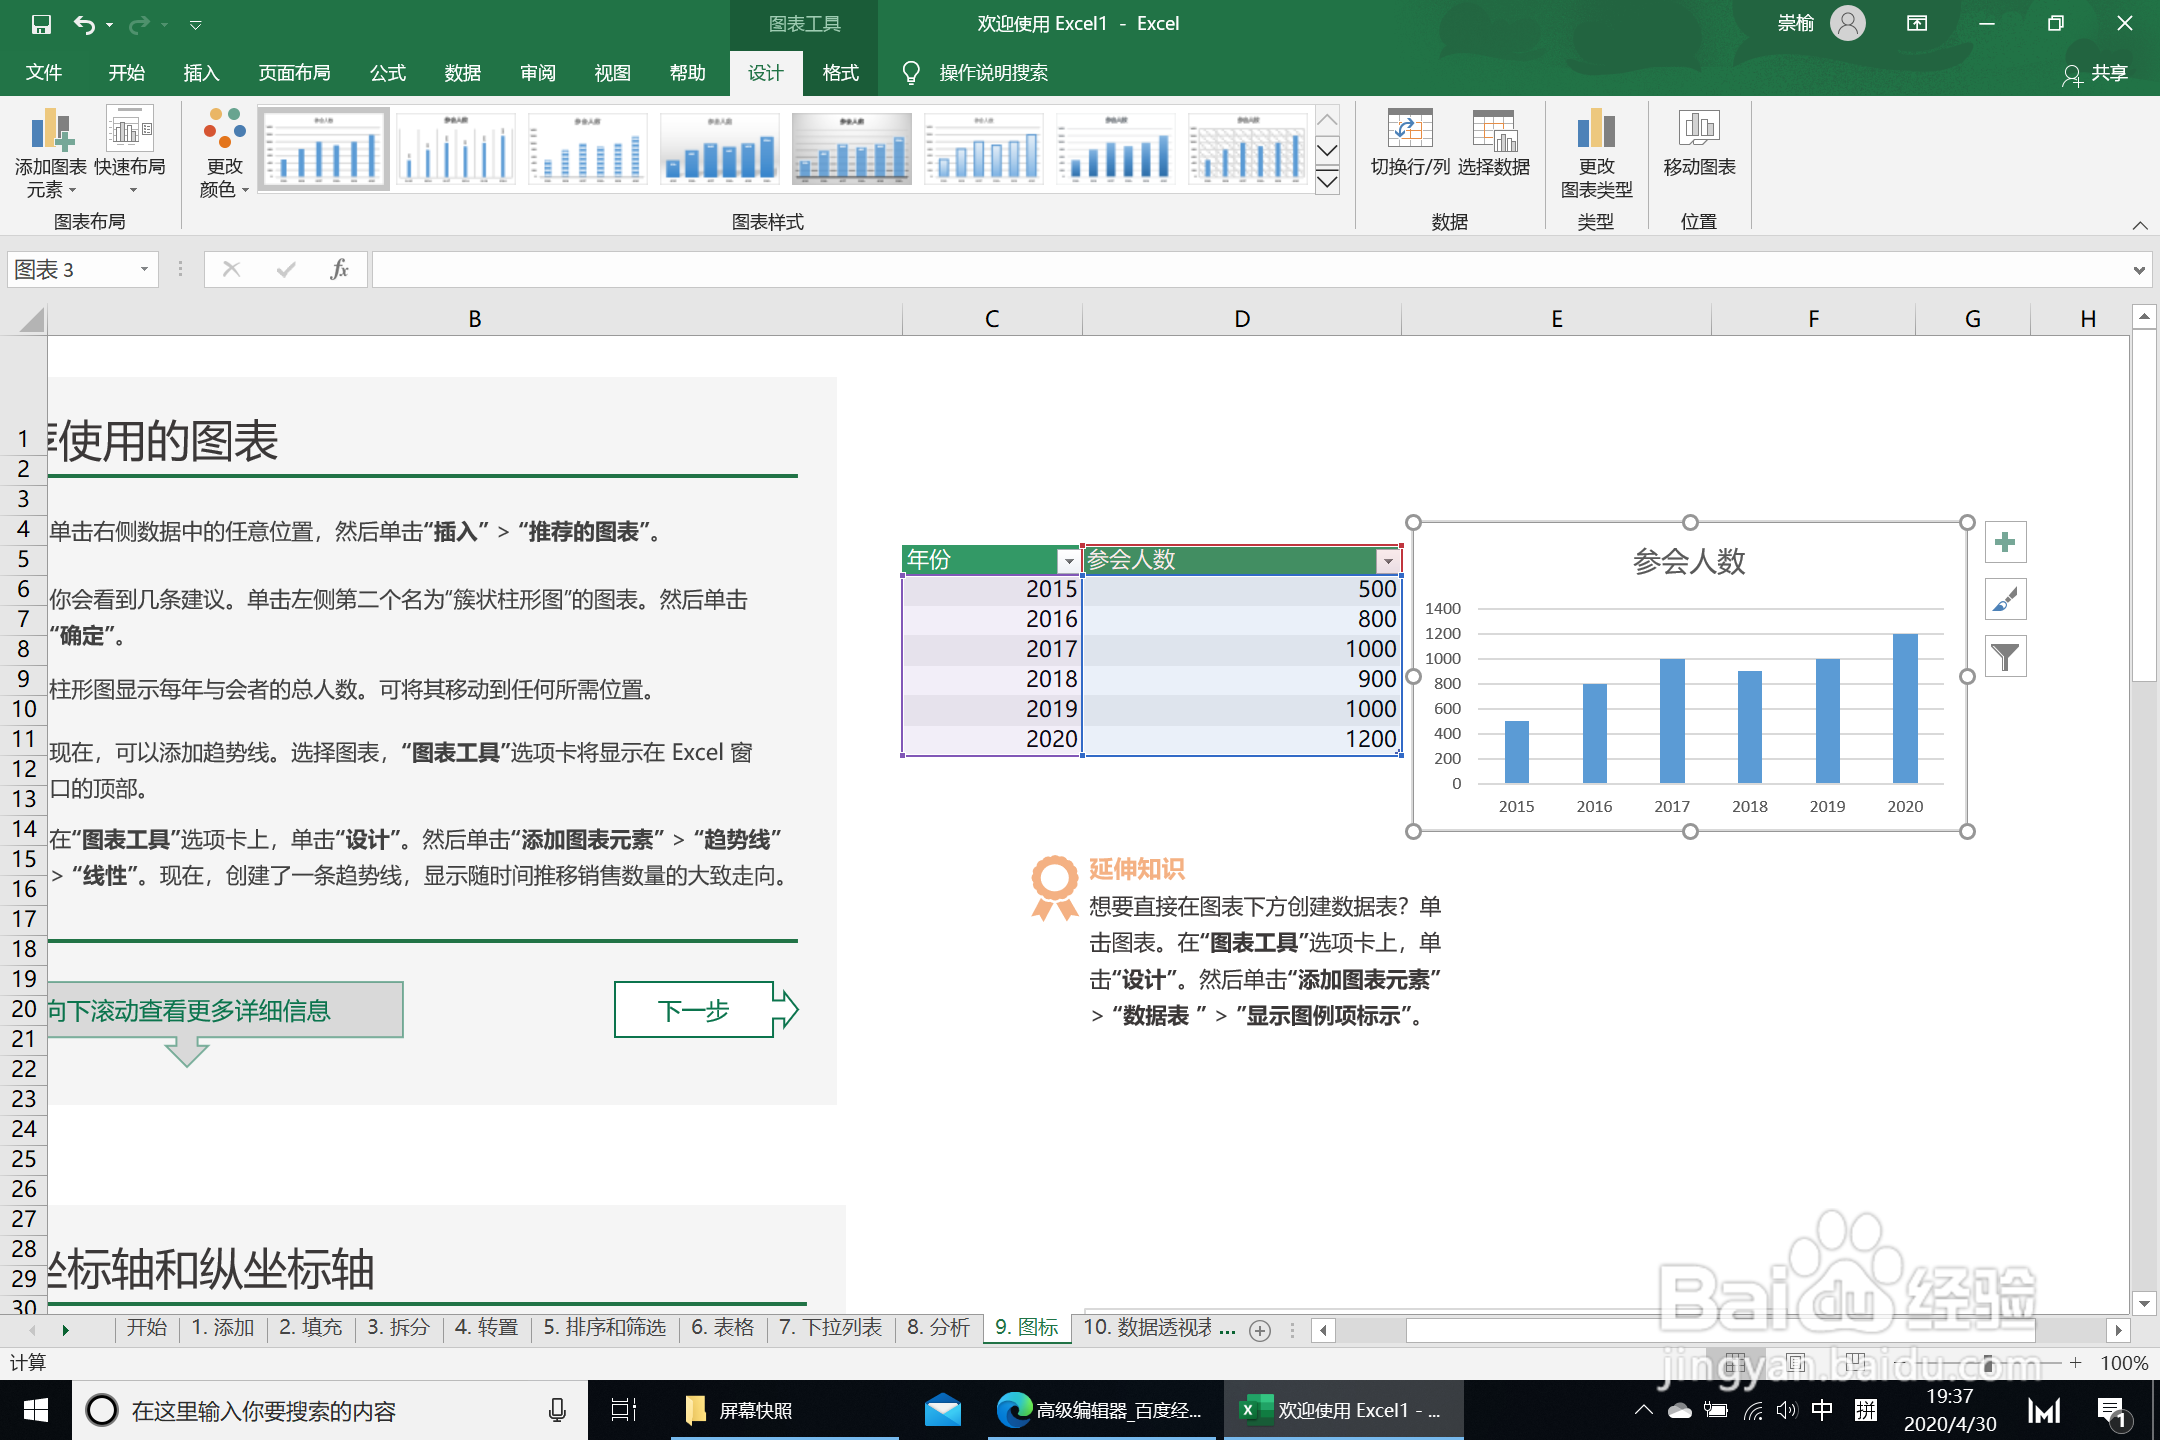
Task: Open the File (文件) tab
Action: 44,73
